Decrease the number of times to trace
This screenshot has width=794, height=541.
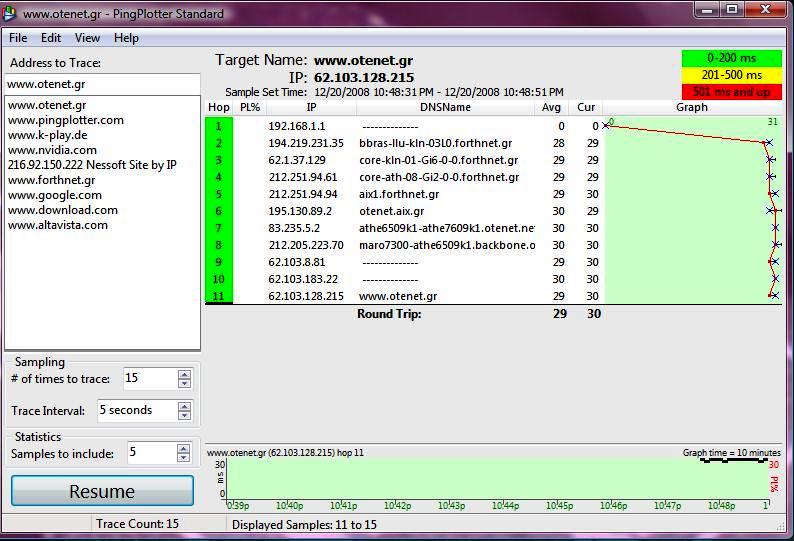coord(184,383)
